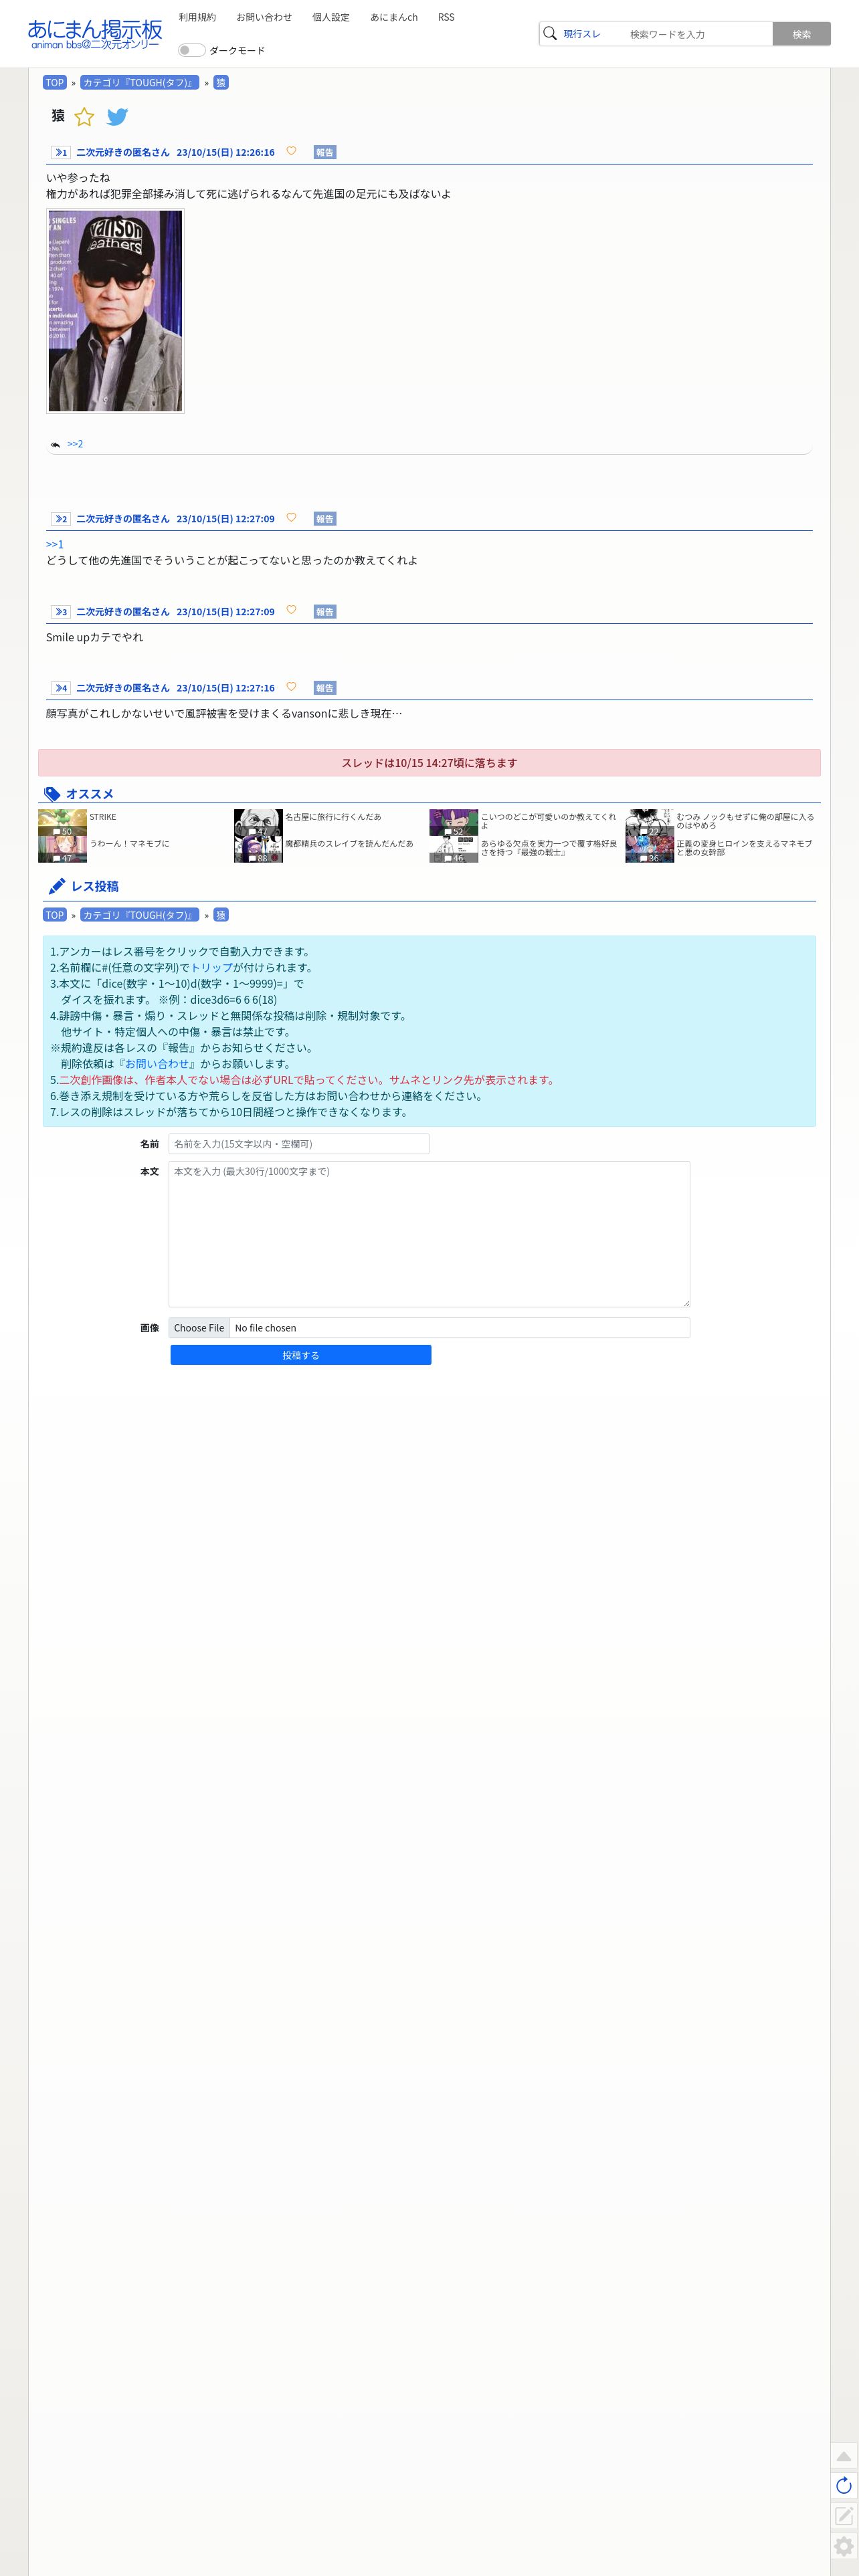Viewport: 859px width, 2576px height.
Task: Report post 2 with the 報告 button
Action: pos(325,519)
